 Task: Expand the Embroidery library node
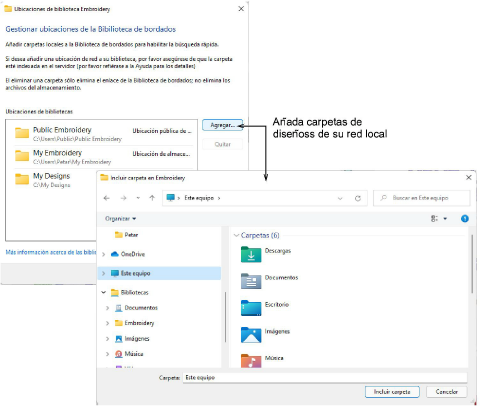pos(107,323)
